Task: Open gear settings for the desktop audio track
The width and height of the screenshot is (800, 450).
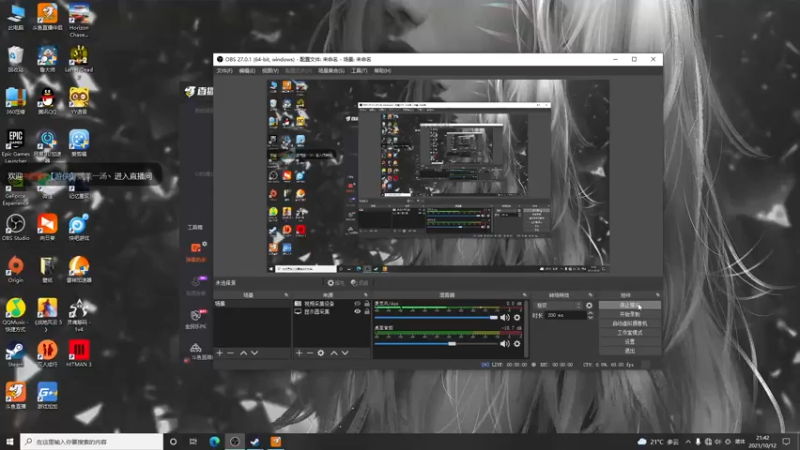Action: [517, 344]
